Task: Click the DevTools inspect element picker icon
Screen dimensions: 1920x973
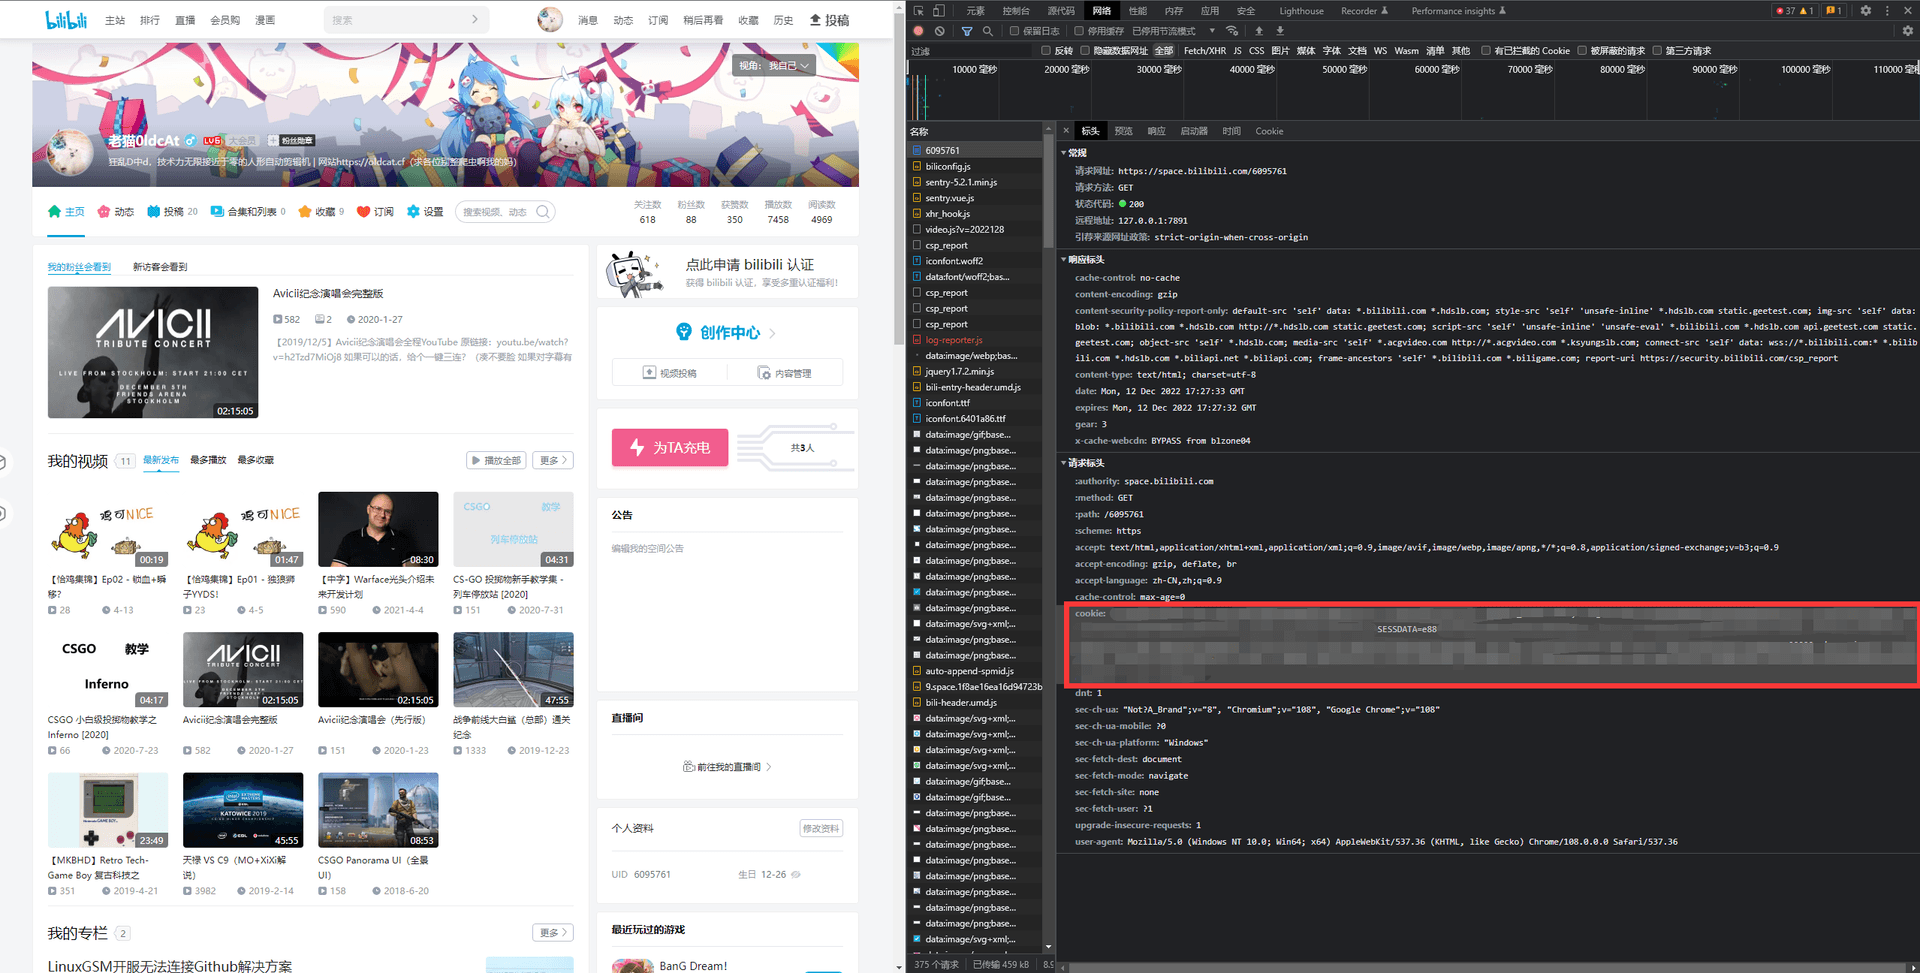Action: [x=918, y=11]
